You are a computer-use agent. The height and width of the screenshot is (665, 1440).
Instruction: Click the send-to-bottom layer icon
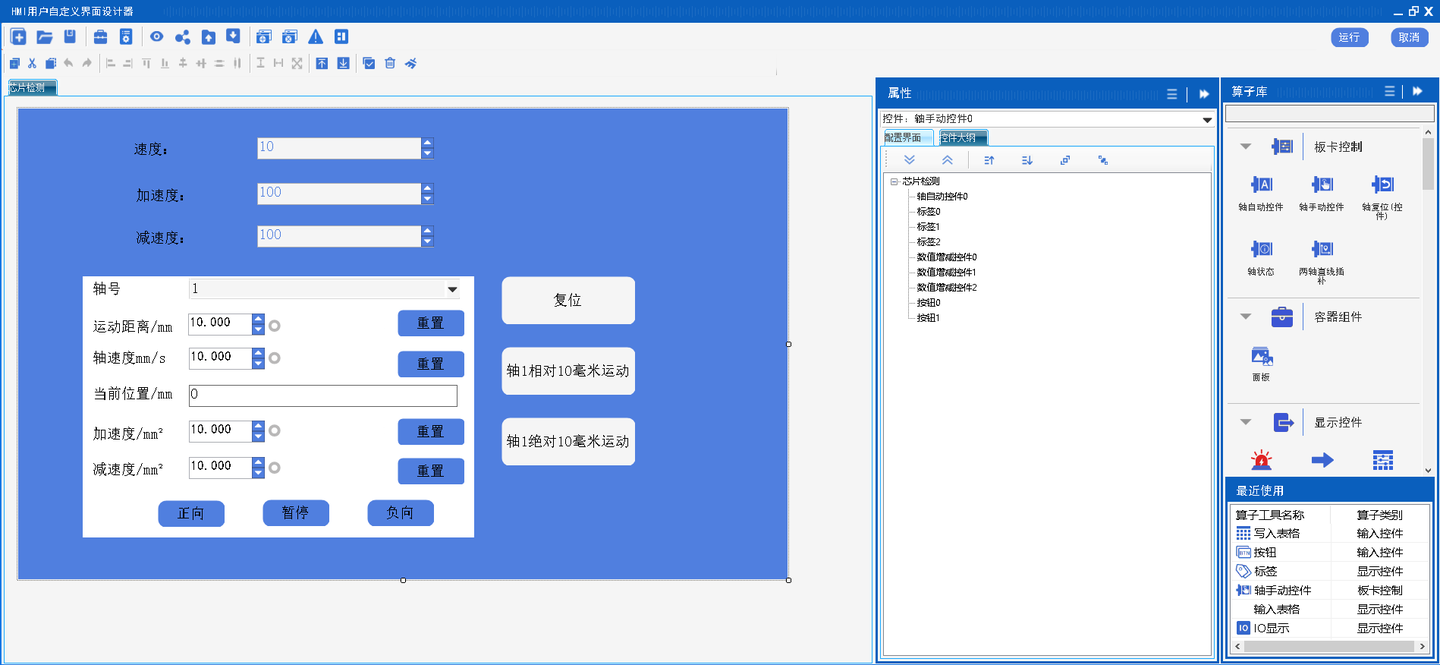[343, 63]
